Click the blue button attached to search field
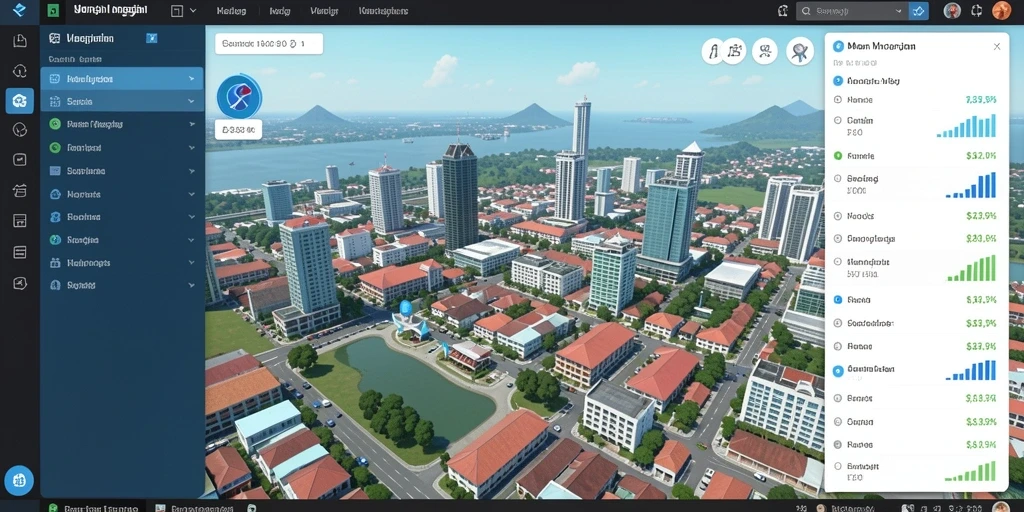This screenshot has height=512, width=1024. pyautogui.click(x=919, y=10)
